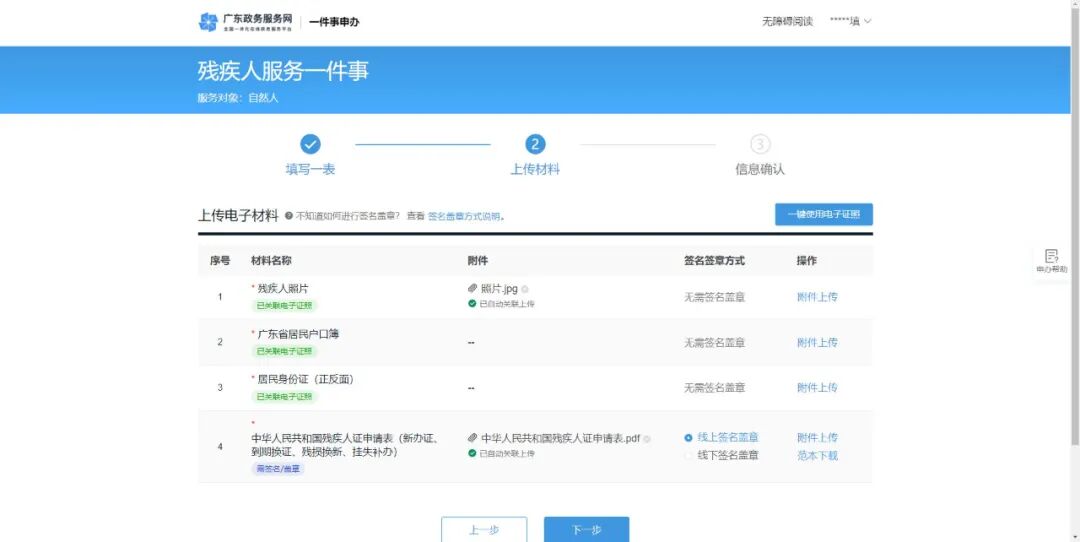Click the green check icon under 申请表.pdf
The image size is (1080, 542).
point(472,453)
